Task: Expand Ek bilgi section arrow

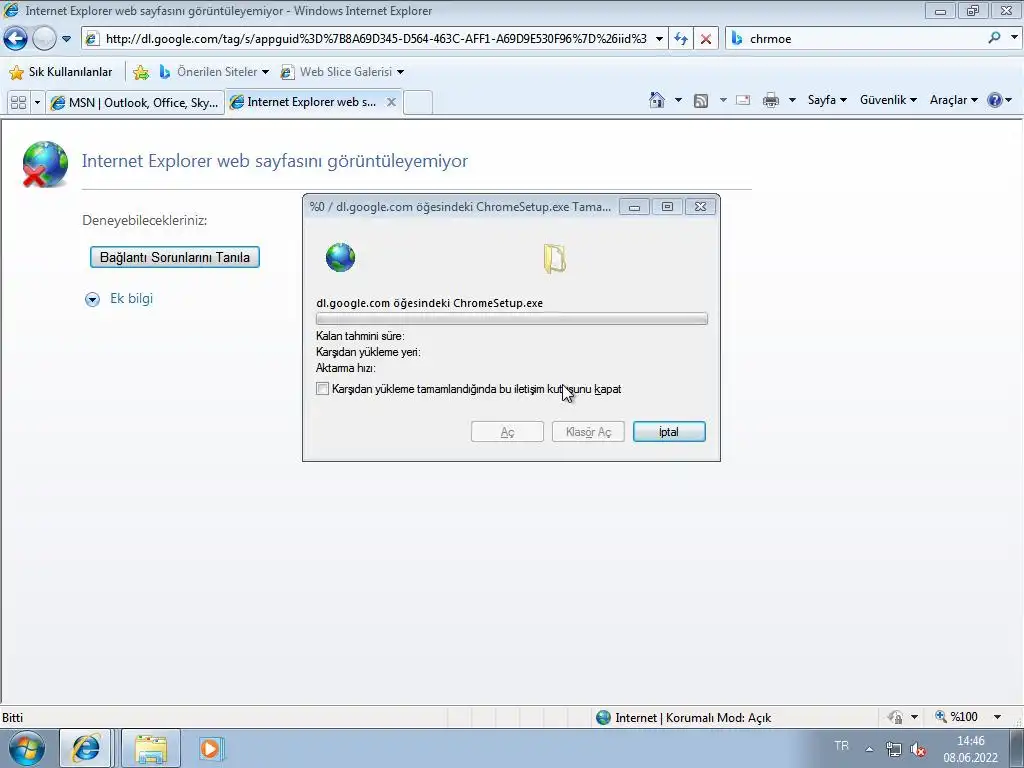Action: point(93,300)
